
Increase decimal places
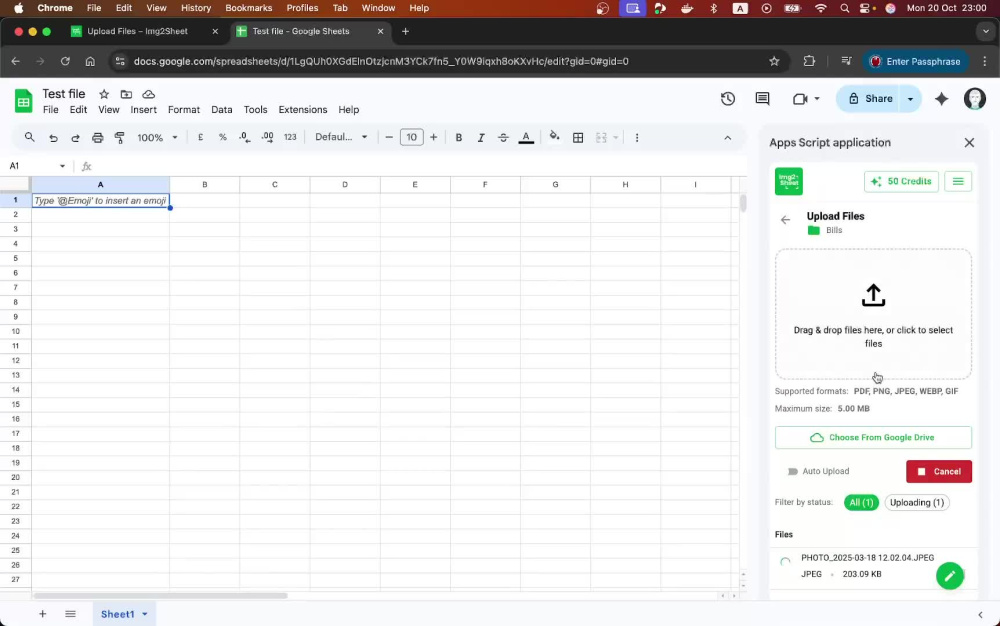pos(267,137)
